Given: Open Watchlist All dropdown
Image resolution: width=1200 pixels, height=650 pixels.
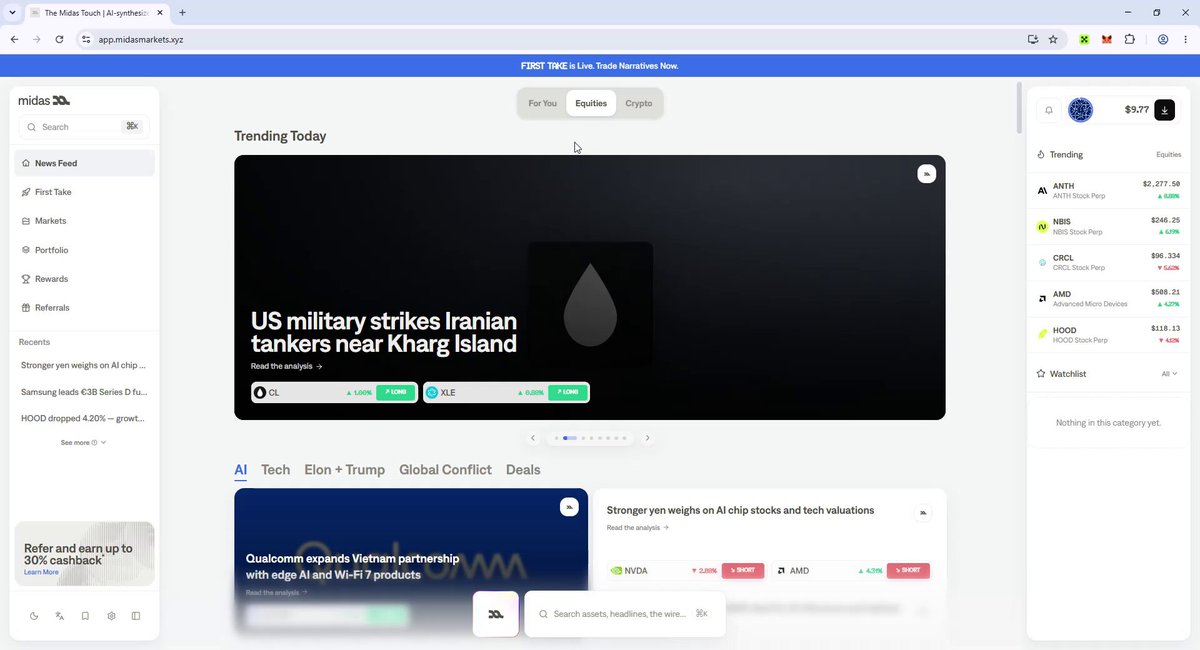Looking at the screenshot, I should [x=1169, y=374].
